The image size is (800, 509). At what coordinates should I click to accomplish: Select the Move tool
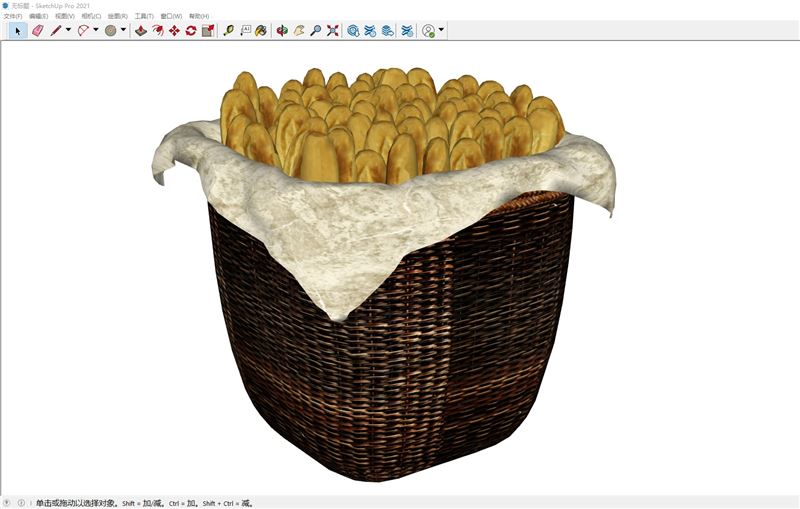click(174, 31)
